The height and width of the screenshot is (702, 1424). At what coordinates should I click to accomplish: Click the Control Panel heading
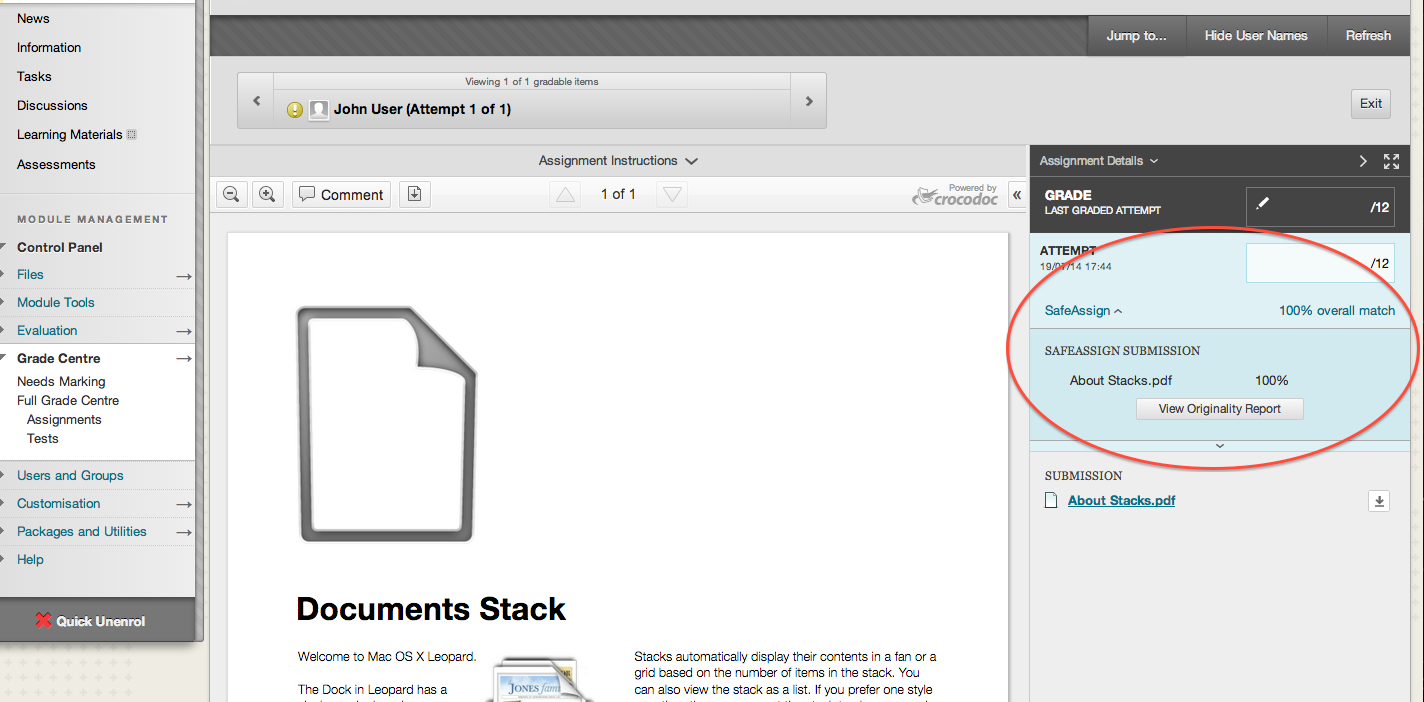[60, 247]
